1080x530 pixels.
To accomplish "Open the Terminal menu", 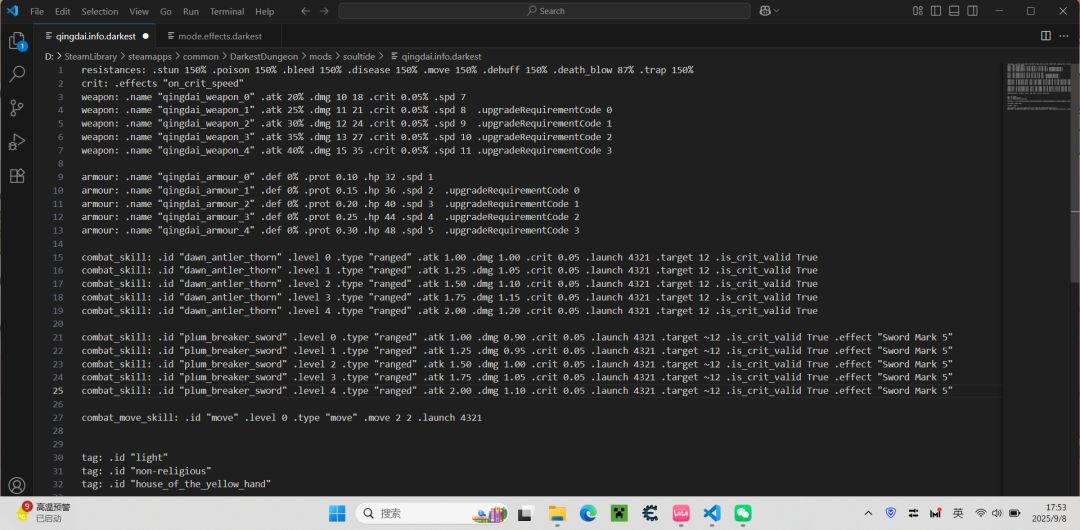I will 227,12.
